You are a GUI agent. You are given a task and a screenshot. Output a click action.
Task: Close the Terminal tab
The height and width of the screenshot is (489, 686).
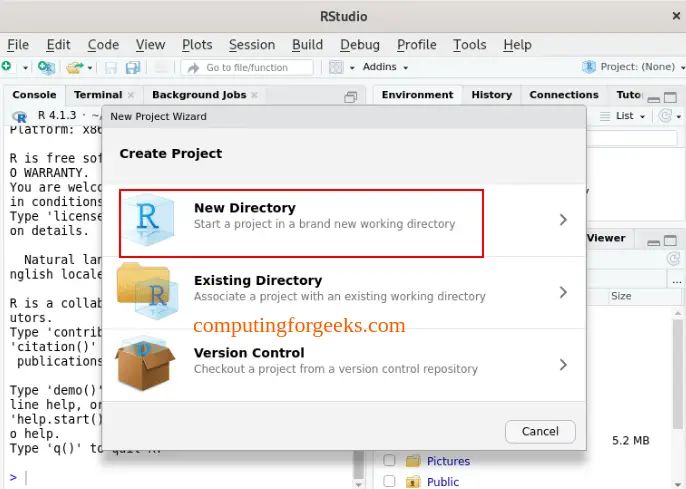point(131,95)
